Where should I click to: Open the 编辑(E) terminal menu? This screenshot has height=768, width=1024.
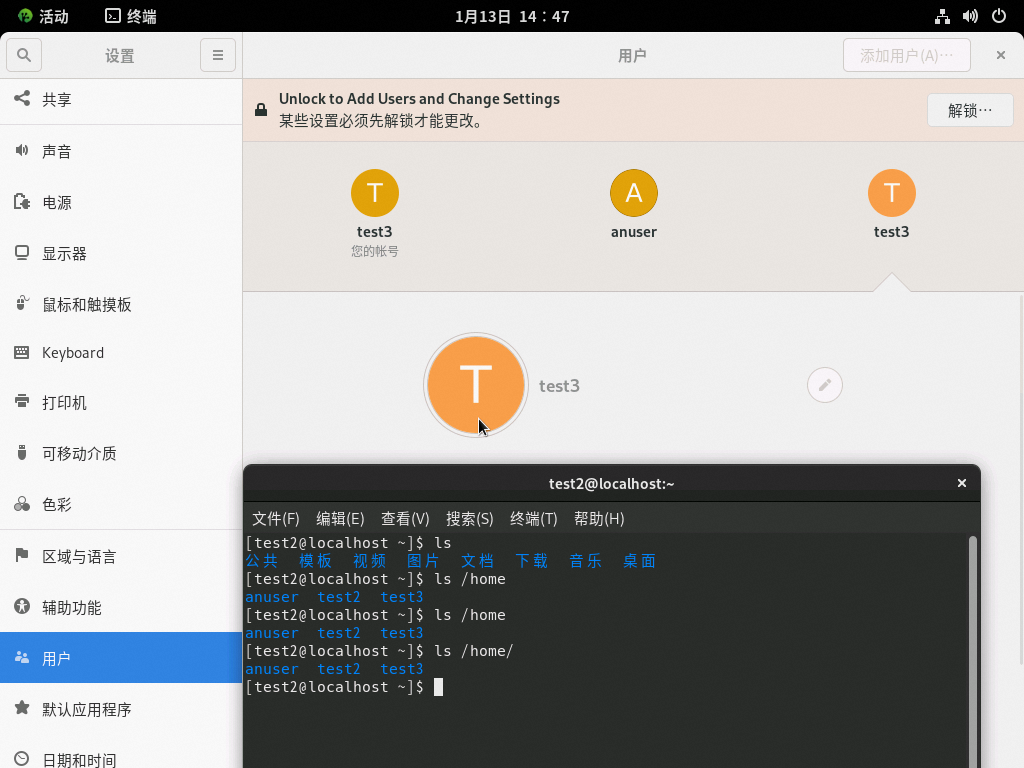(x=340, y=518)
